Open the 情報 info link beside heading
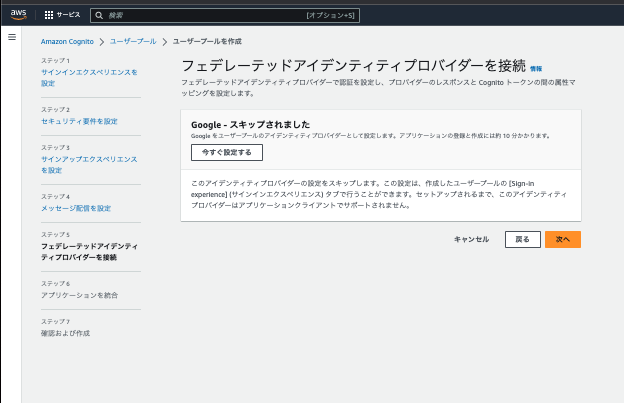Screen dimensions: 624x403 (x=536, y=69)
